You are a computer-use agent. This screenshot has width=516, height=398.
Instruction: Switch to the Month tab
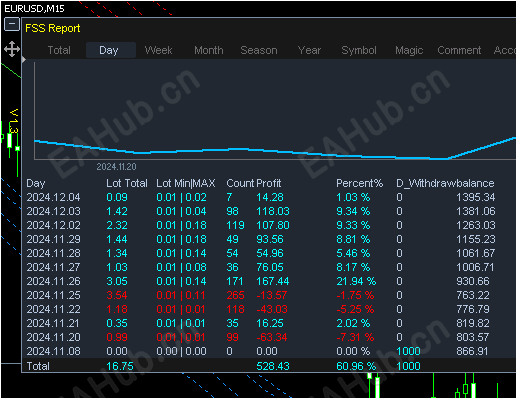209,50
